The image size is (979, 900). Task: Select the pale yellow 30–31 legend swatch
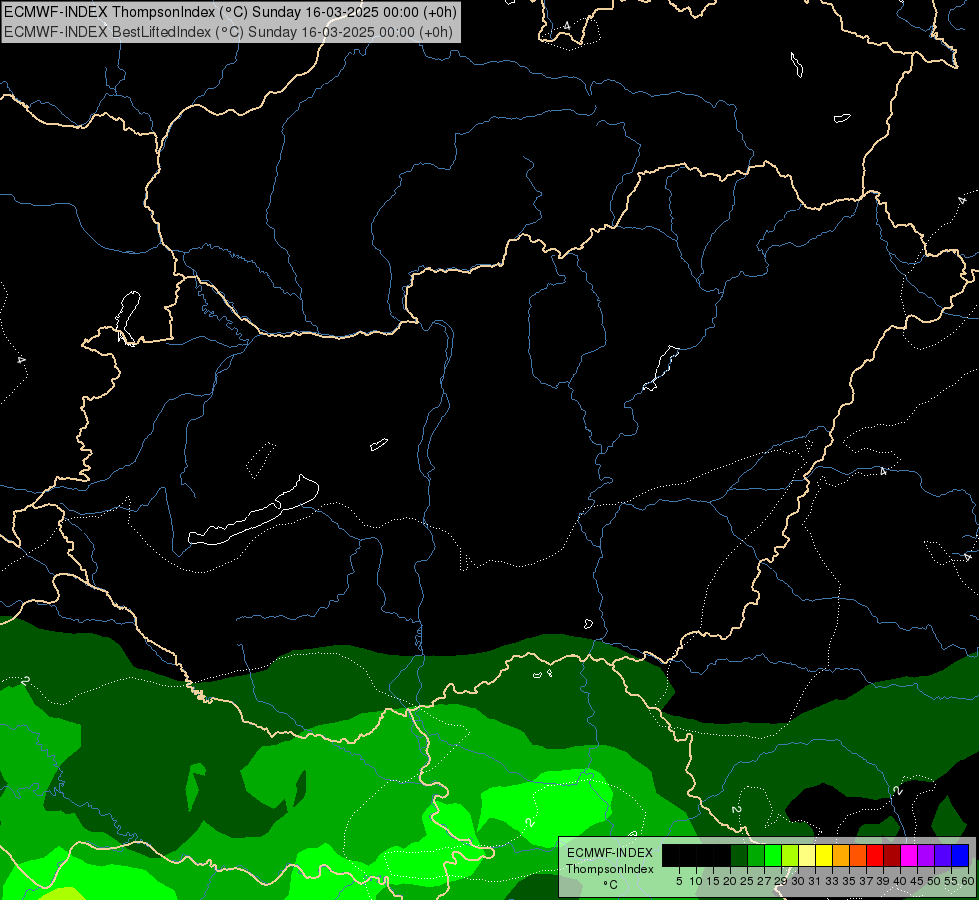click(807, 856)
